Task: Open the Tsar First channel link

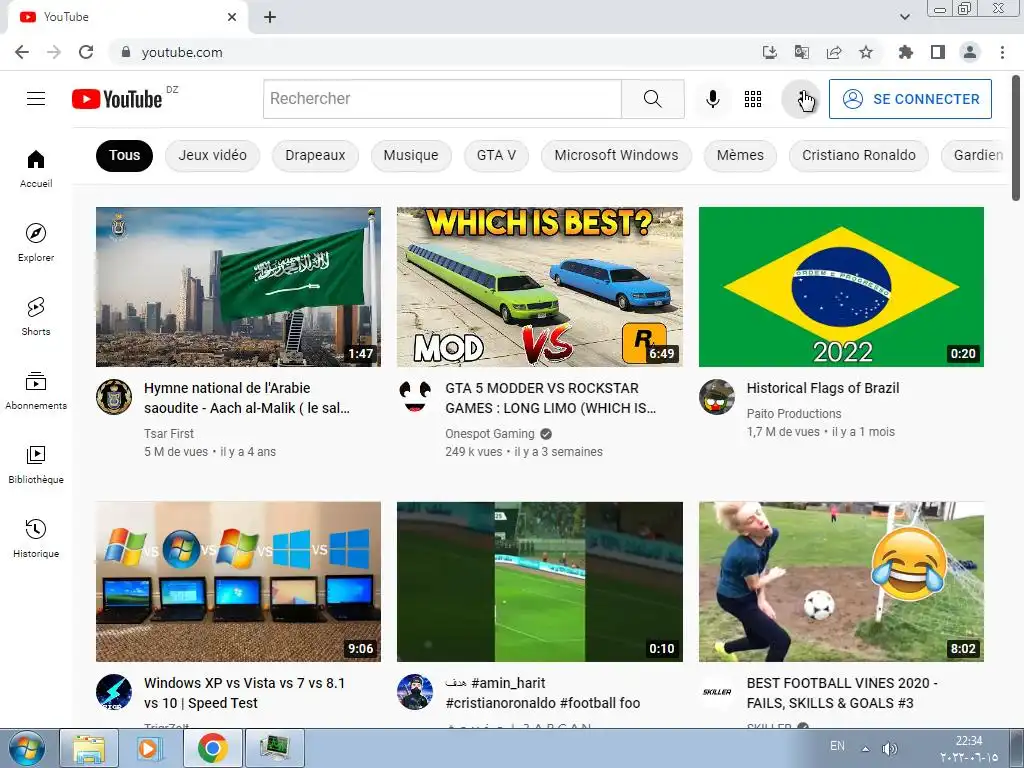Action: pyautogui.click(x=168, y=434)
